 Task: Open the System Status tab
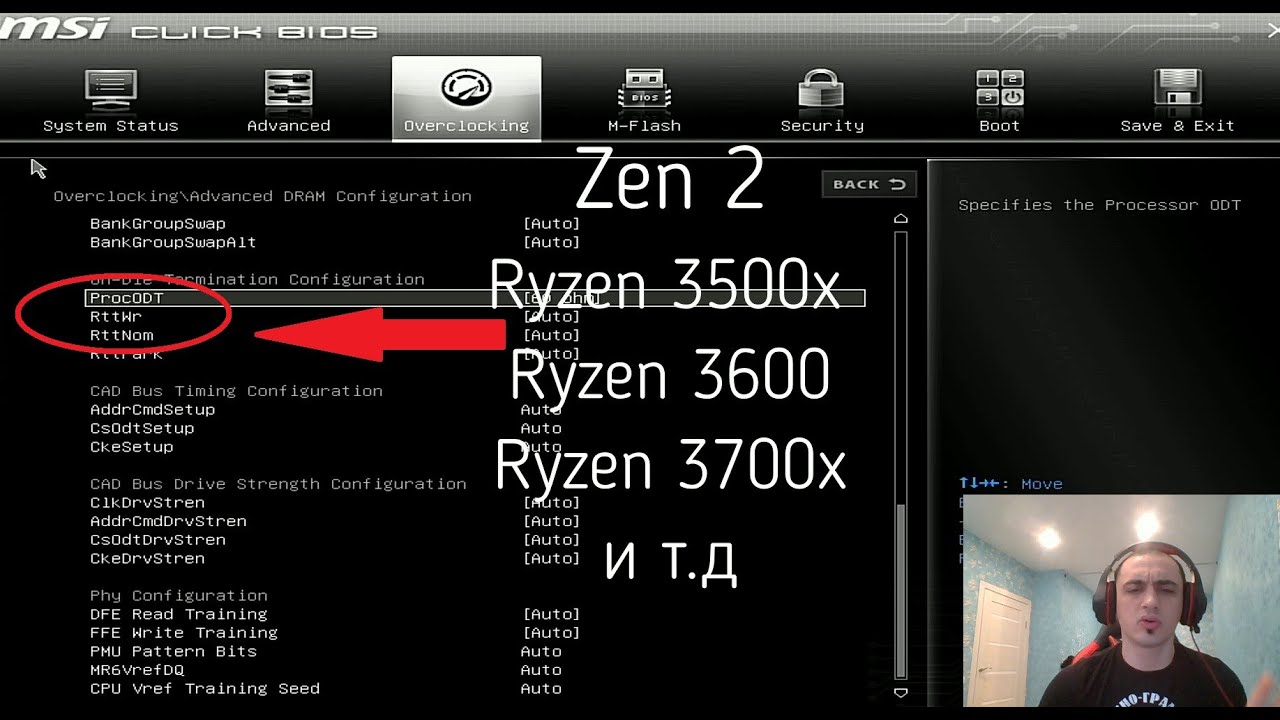point(110,100)
